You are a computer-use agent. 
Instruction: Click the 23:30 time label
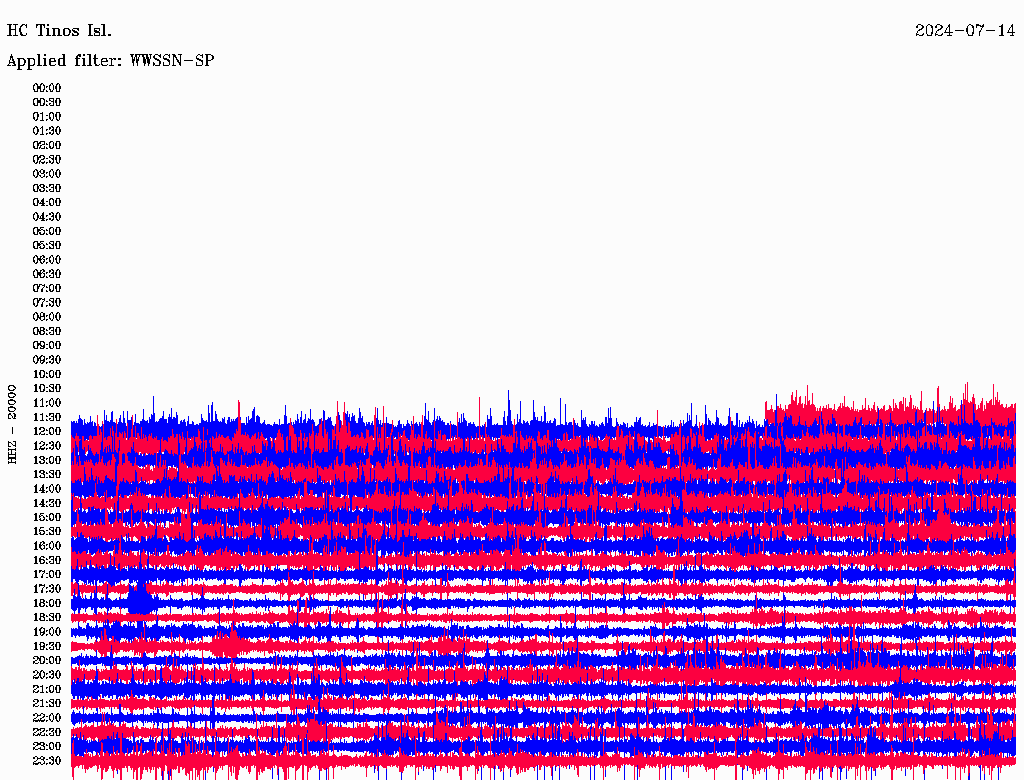coord(47,761)
